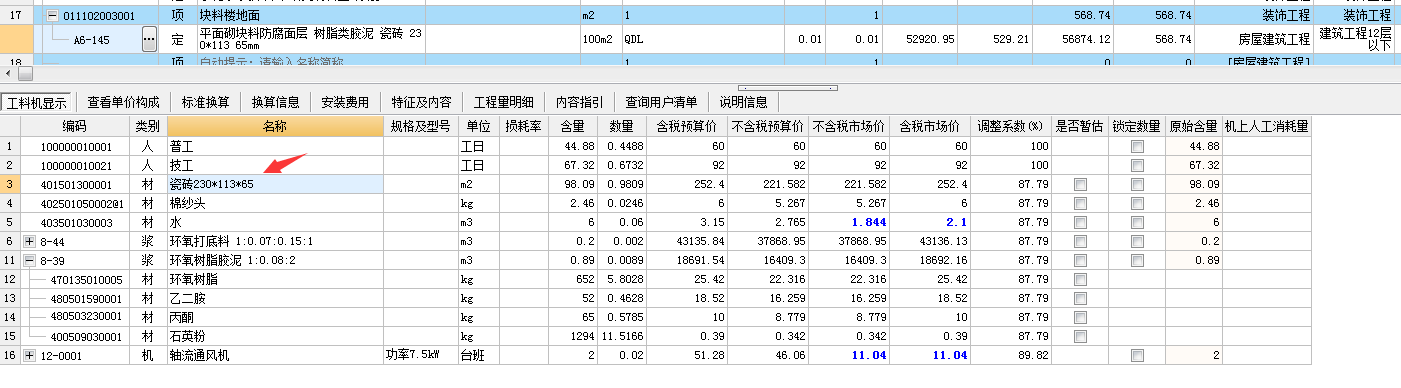
Task: Select the 棉纱头 name cell
Action: click(275, 203)
